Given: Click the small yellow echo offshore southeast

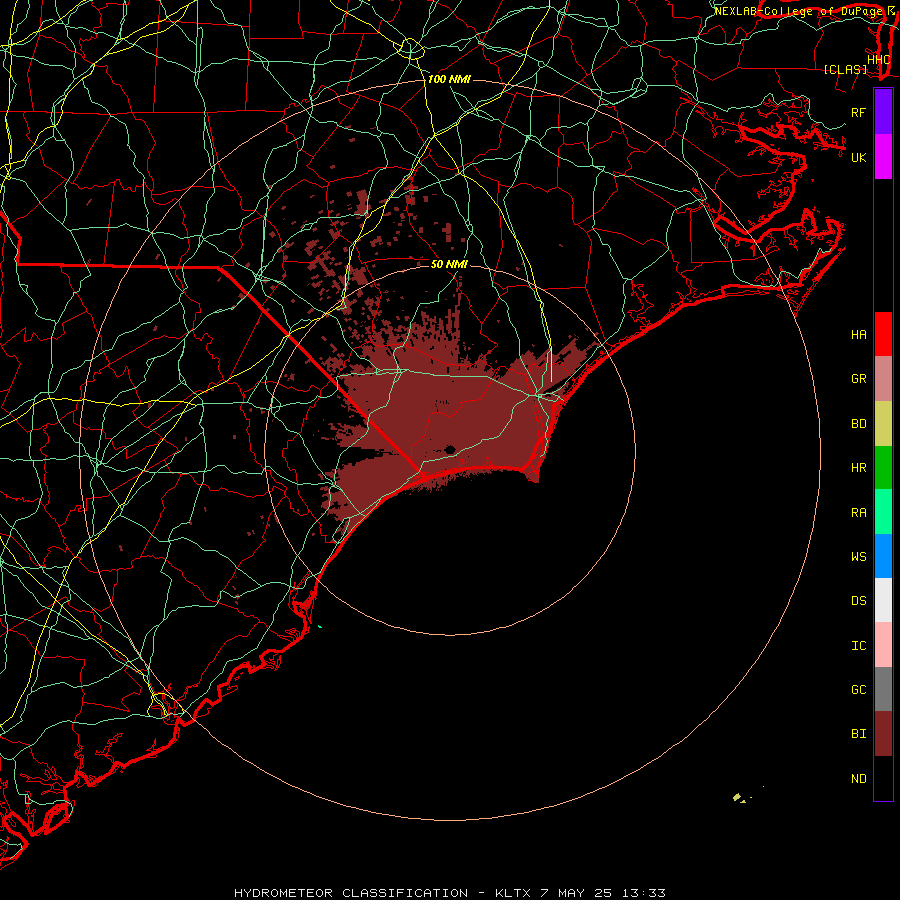Looking at the screenshot, I should tap(739, 797).
